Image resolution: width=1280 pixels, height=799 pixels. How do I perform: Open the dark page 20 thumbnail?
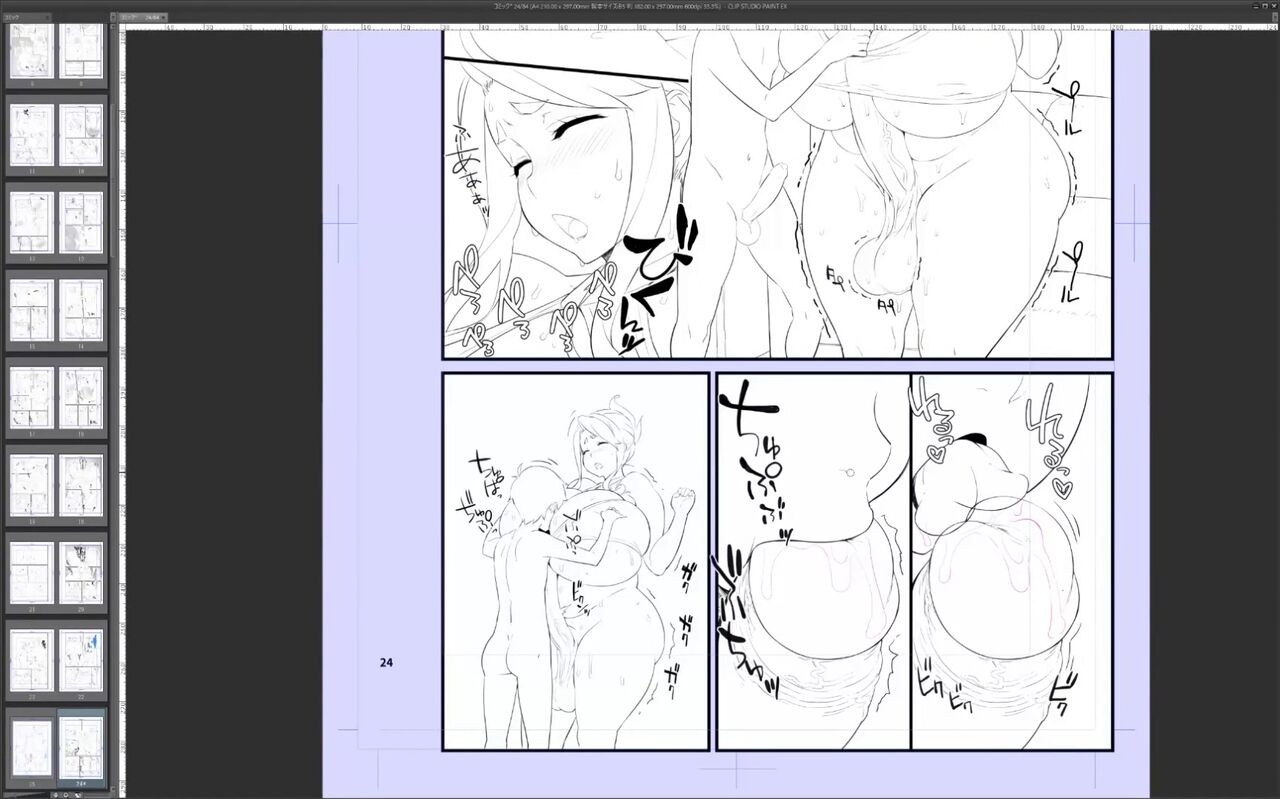click(81, 574)
